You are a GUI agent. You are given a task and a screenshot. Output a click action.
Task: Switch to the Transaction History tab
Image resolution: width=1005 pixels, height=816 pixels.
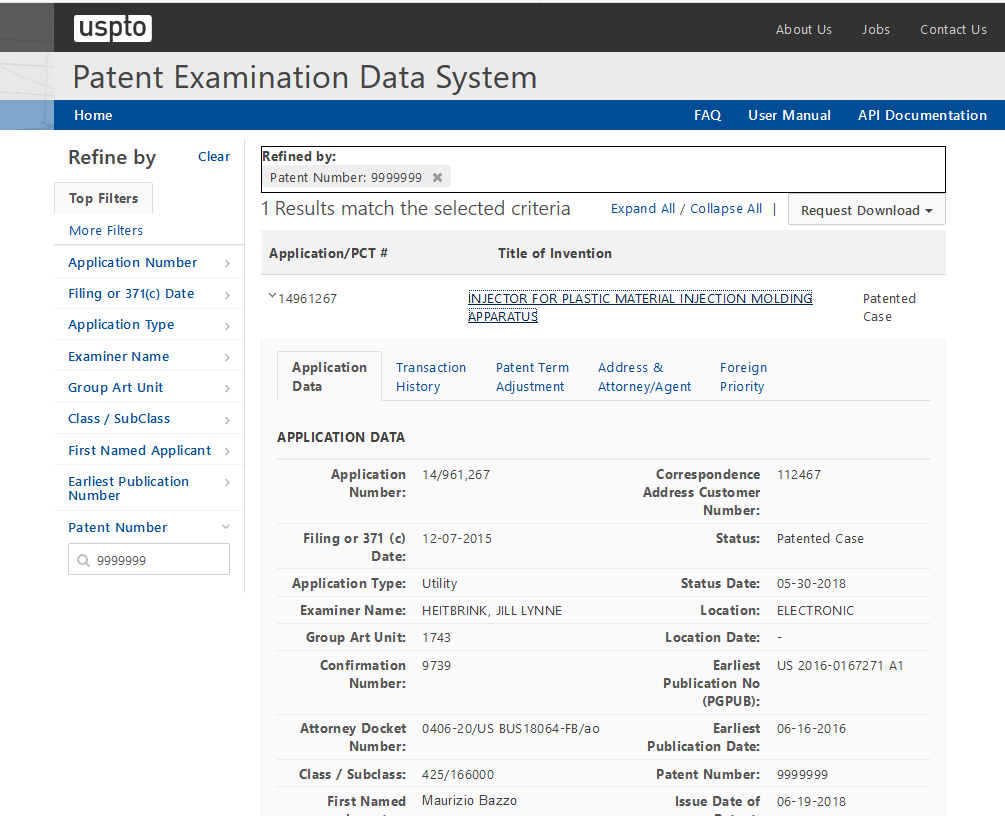click(x=430, y=377)
